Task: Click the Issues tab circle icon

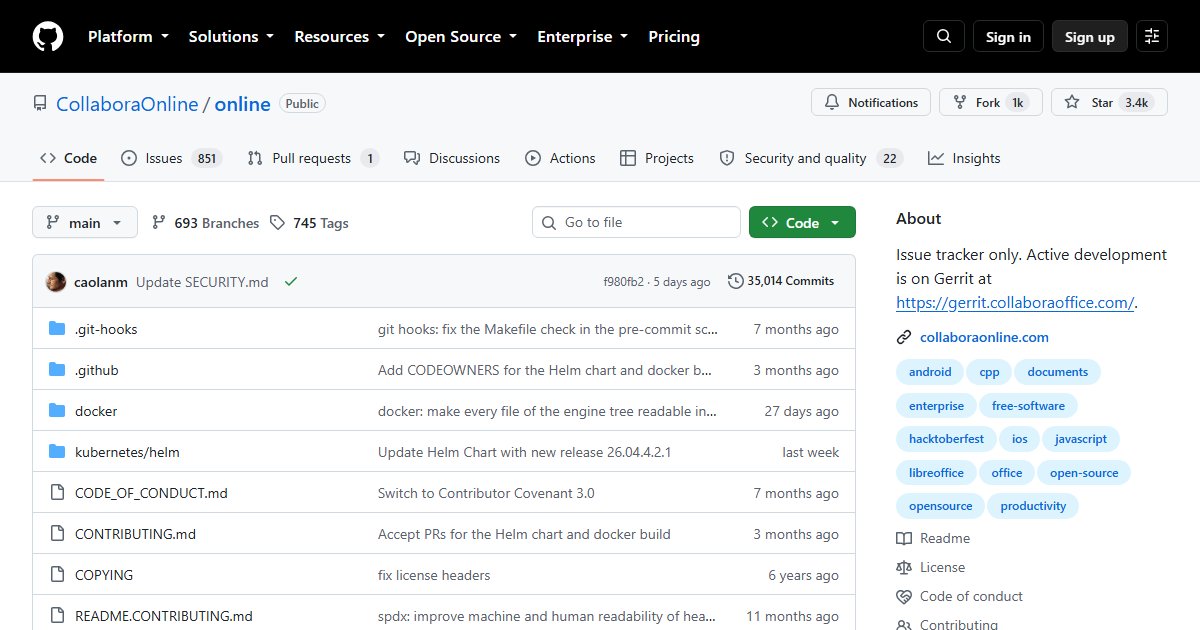Action: click(129, 158)
